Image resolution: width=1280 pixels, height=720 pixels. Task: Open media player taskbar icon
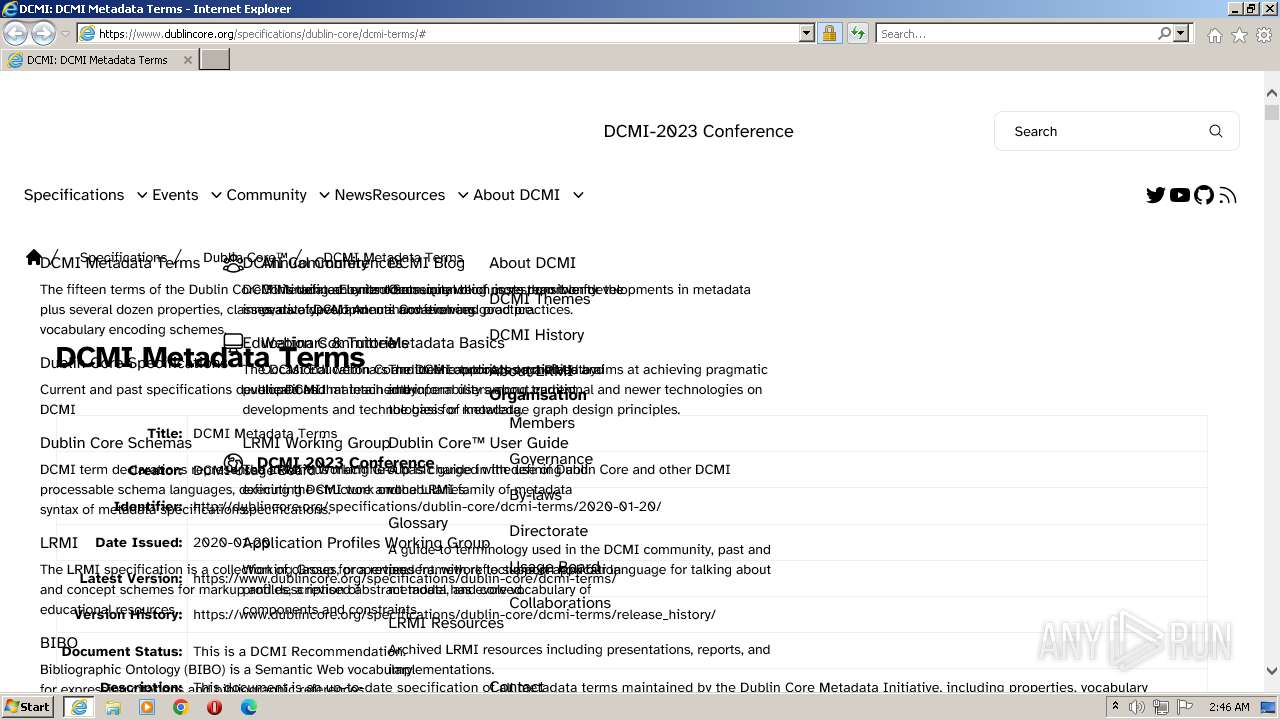click(x=147, y=707)
